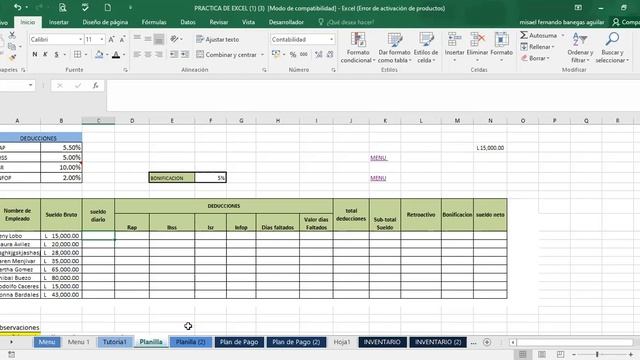Open the Fórmulas ribbon tab
The height and width of the screenshot is (360, 640).
pos(154,22)
